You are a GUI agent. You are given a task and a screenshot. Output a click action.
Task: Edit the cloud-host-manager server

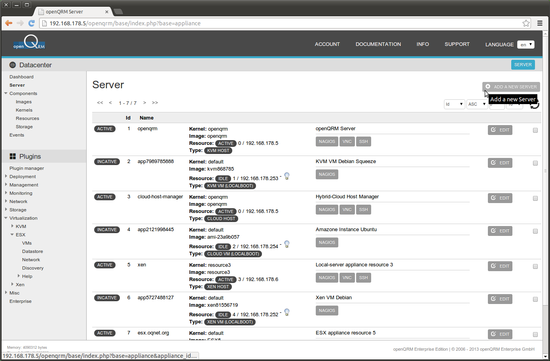click(x=500, y=198)
